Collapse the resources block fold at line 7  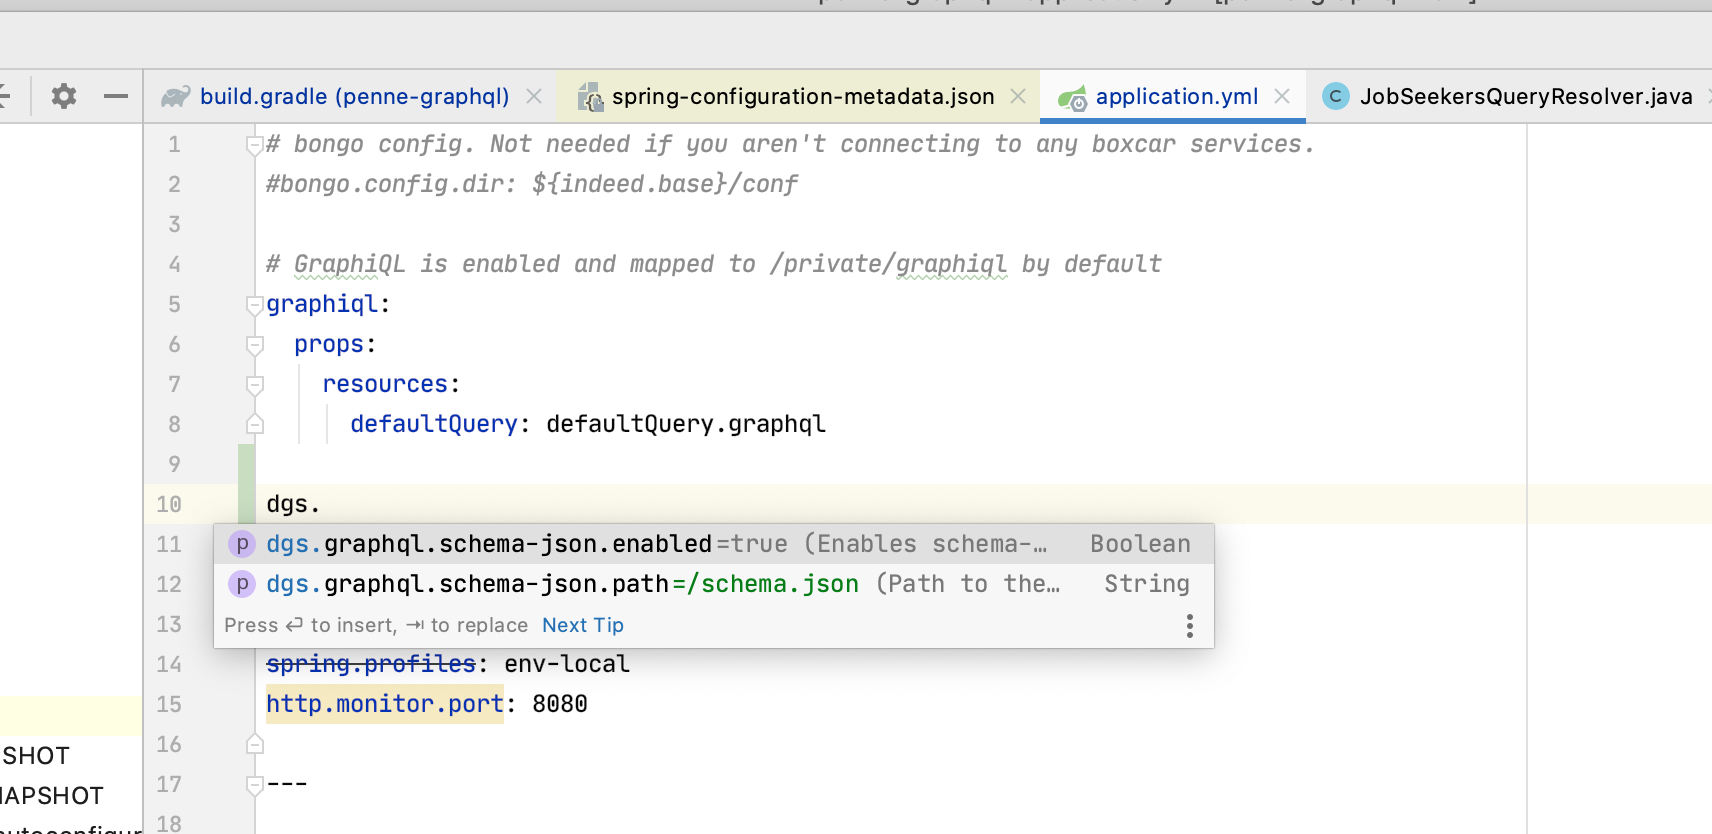click(x=255, y=385)
